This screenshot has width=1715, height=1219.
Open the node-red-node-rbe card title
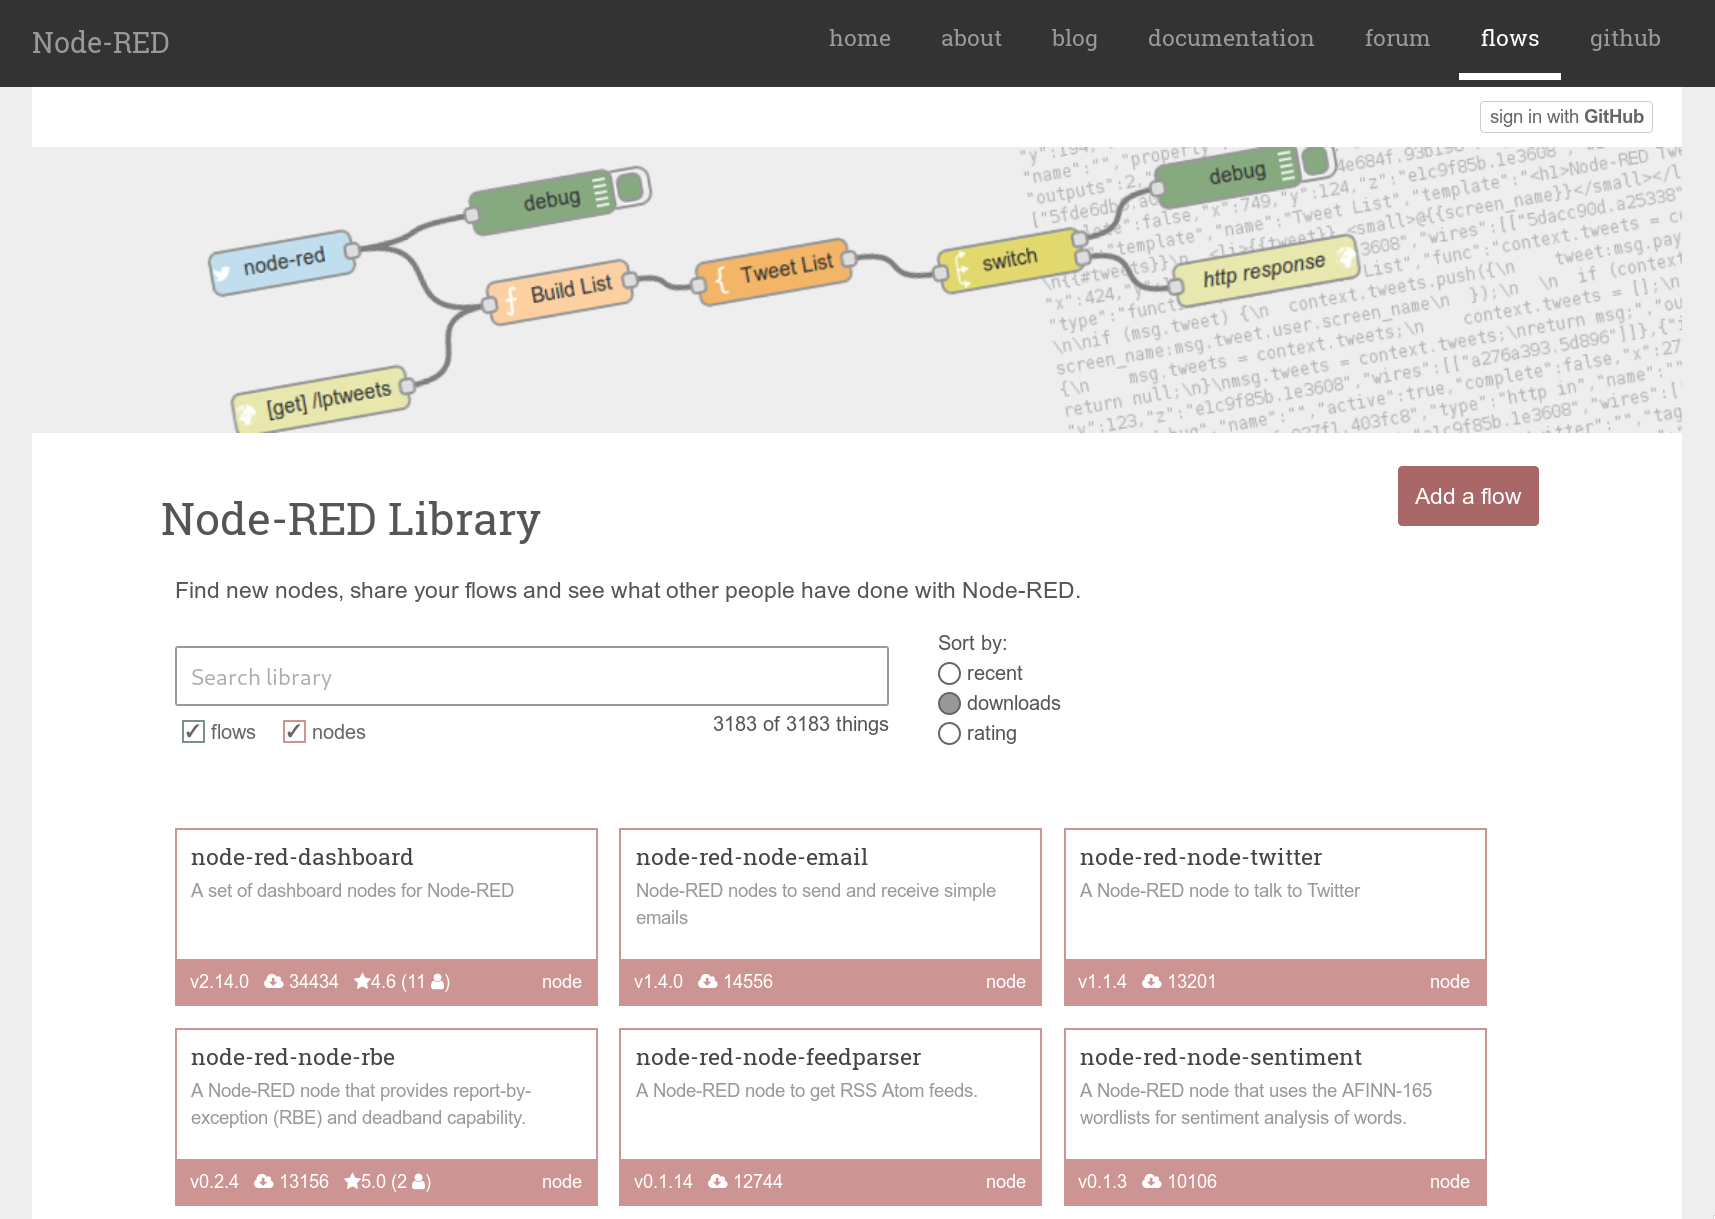(x=293, y=1057)
